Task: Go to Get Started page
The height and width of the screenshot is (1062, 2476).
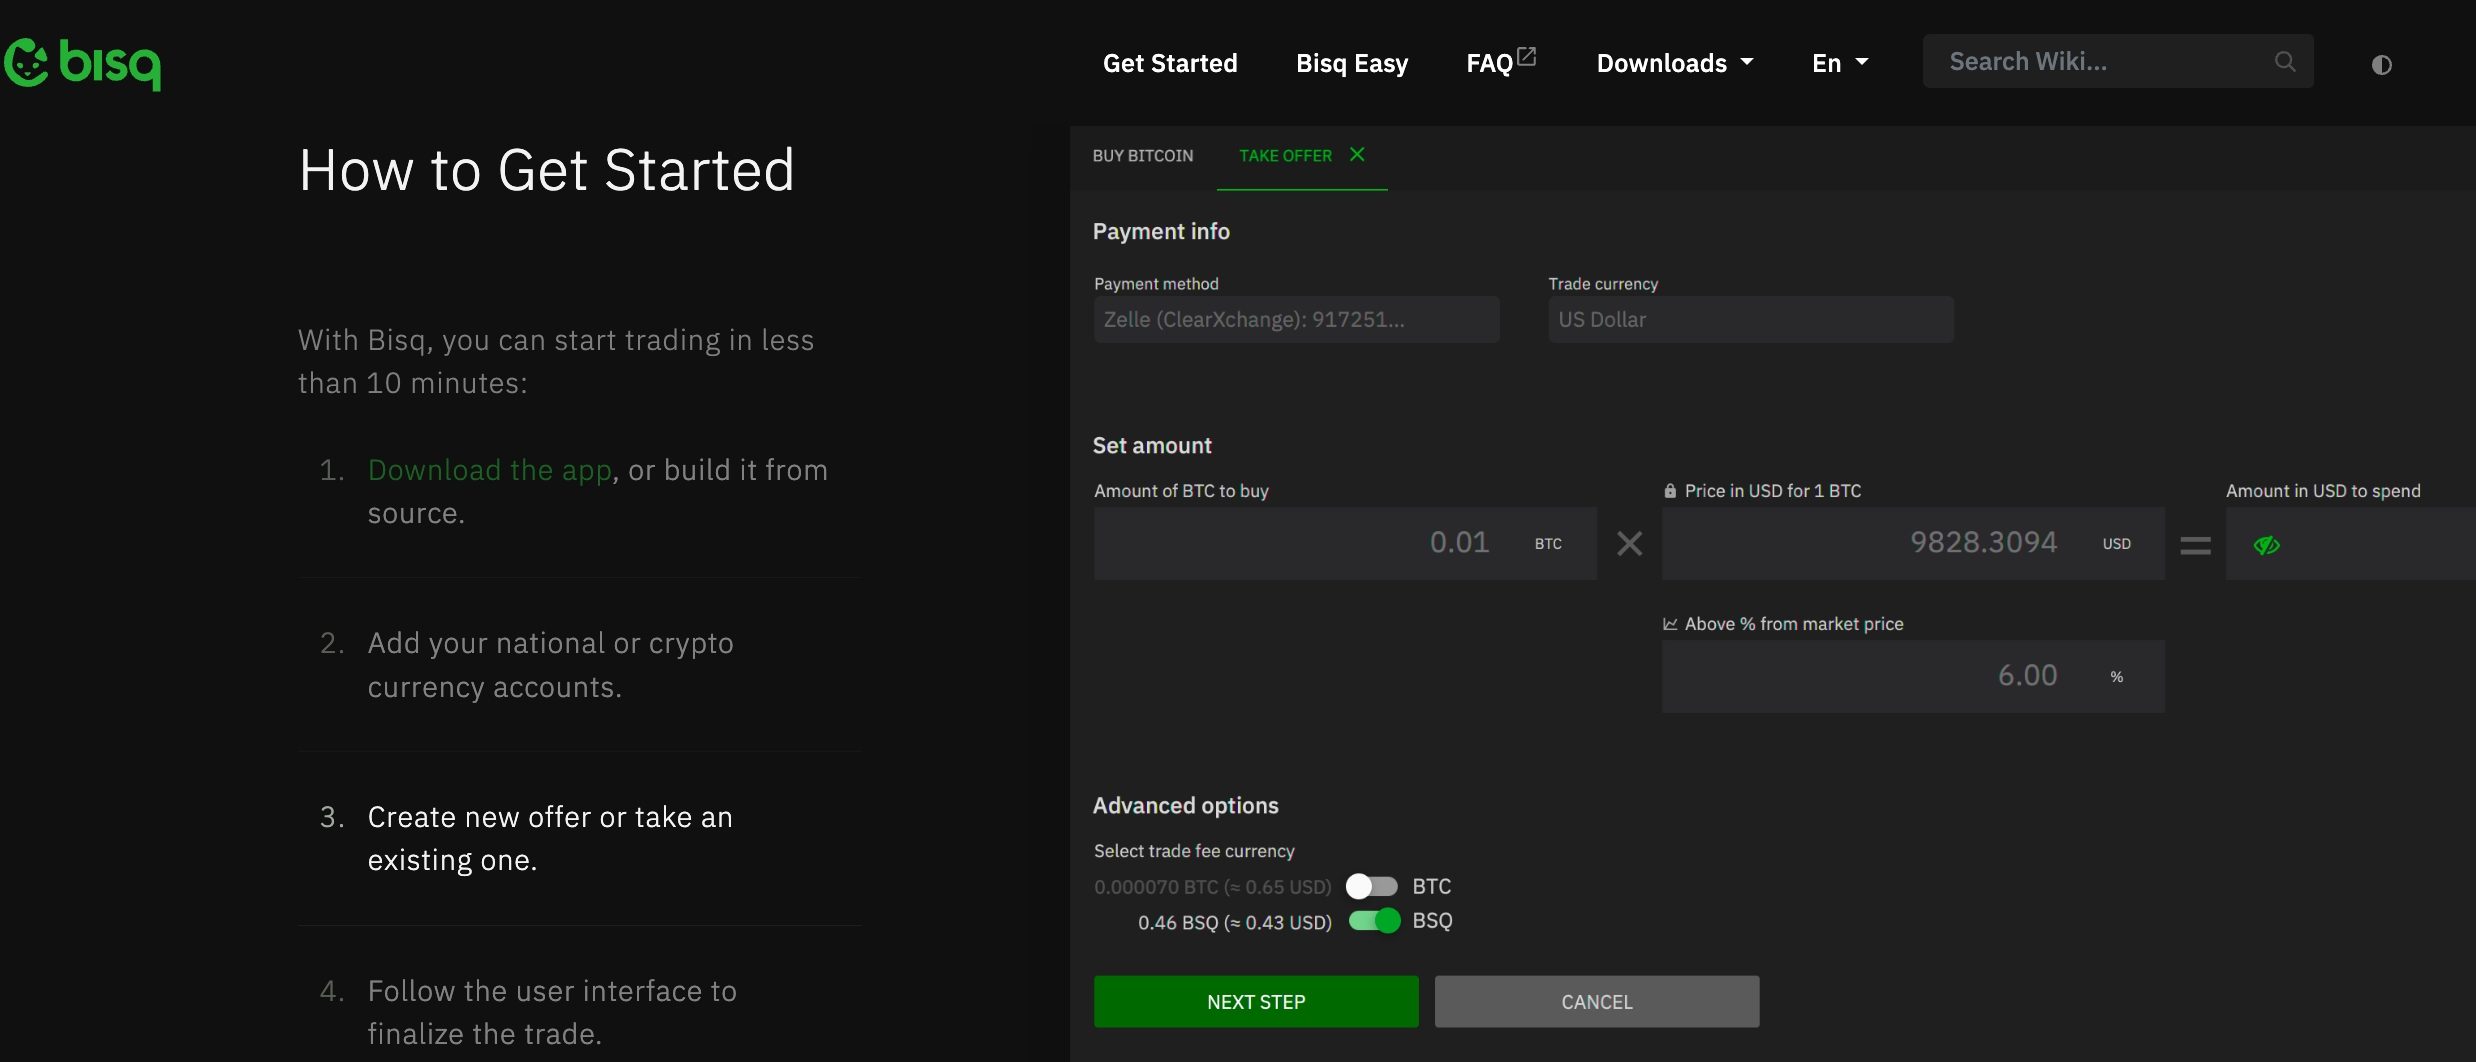Action: [x=1170, y=63]
